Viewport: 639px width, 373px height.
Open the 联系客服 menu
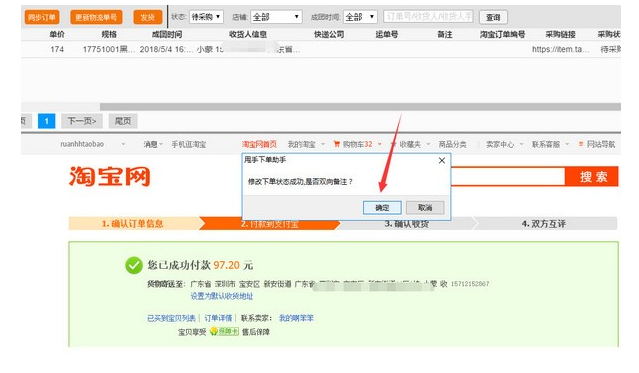550,144
